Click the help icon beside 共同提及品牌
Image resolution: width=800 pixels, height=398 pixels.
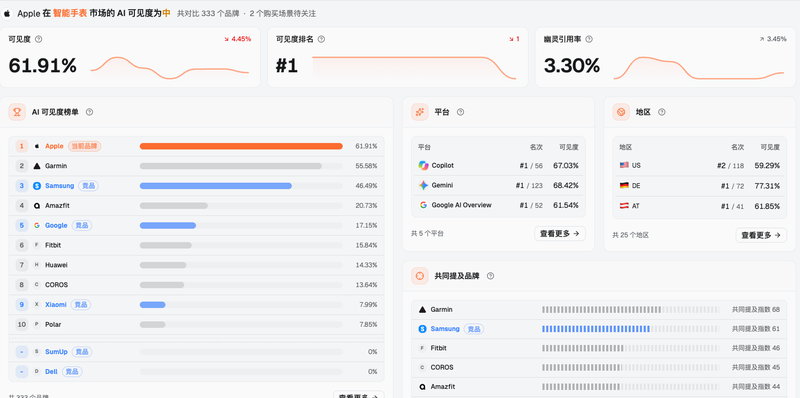(x=490, y=276)
